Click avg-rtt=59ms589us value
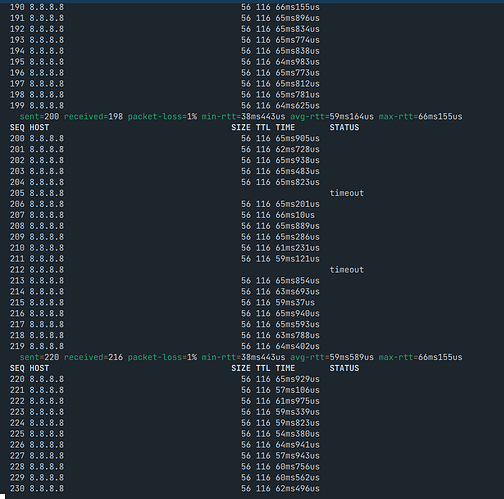This screenshot has height=499, width=504. point(332,357)
